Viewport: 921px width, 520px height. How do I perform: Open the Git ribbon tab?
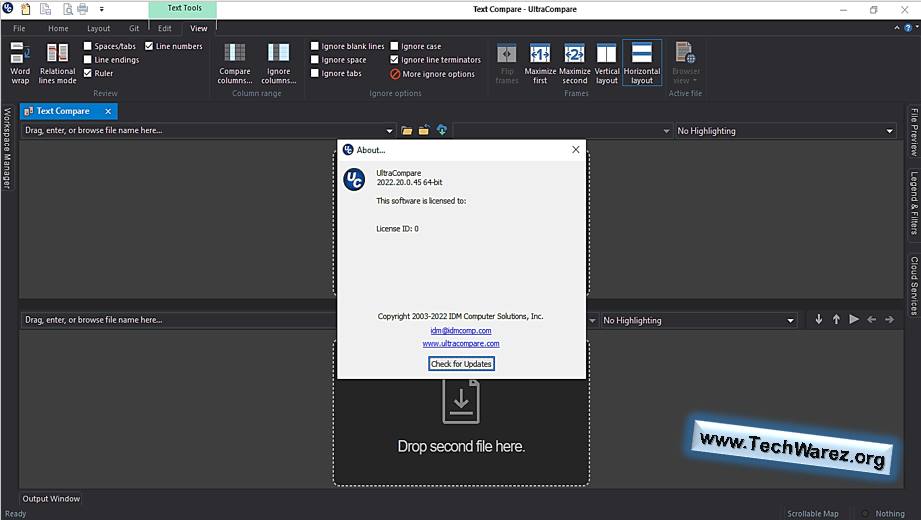pyautogui.click(x=134, y=28)
